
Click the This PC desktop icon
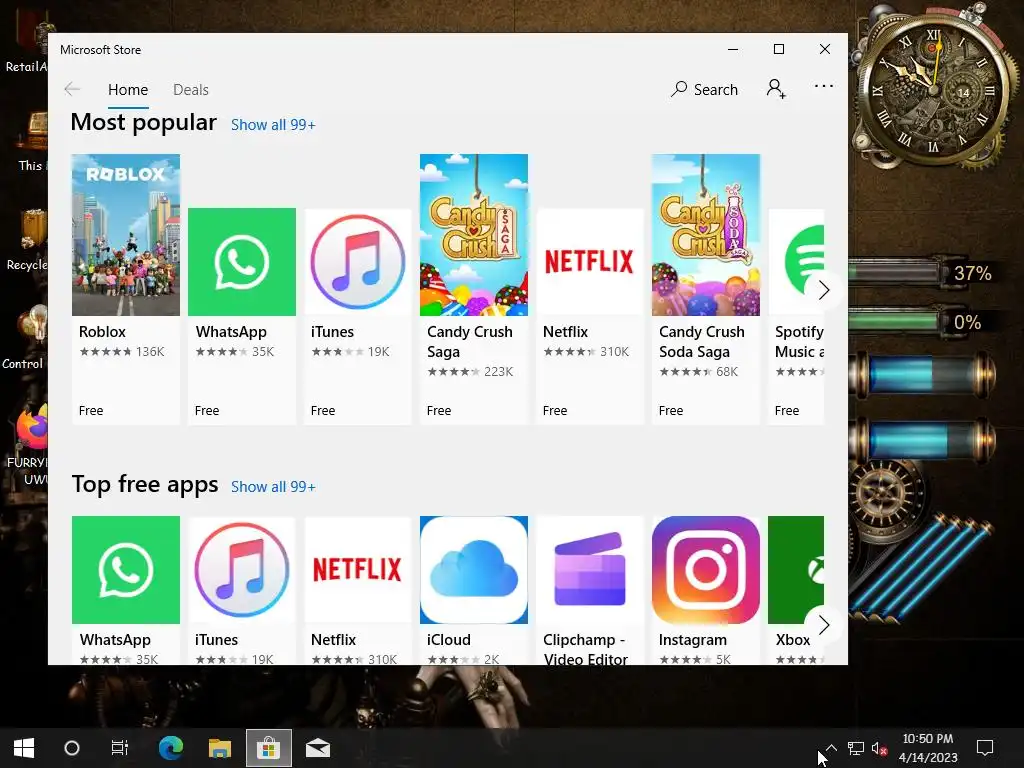(x=35, y=131)
